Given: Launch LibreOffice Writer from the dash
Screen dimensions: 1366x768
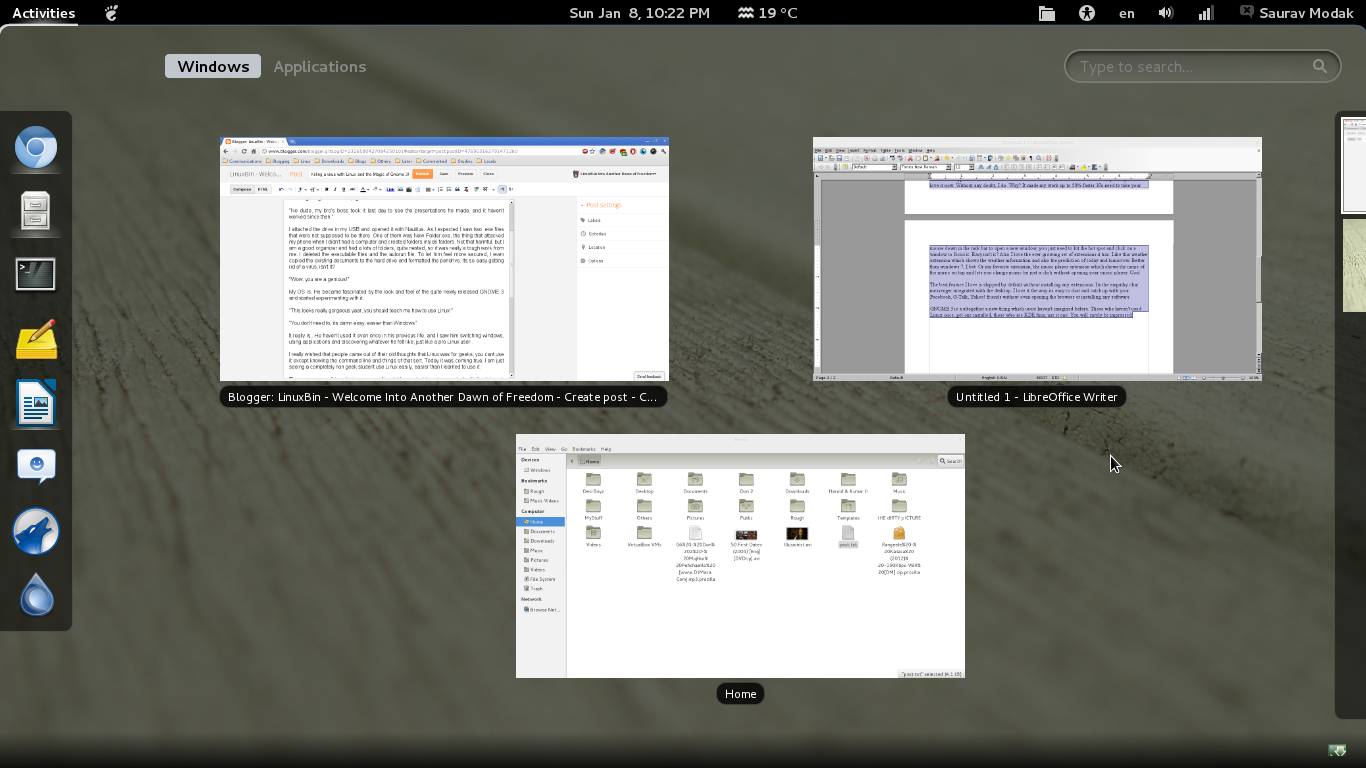Looking at the screenshot, I should pyautogui.click(x=36, y=403).
